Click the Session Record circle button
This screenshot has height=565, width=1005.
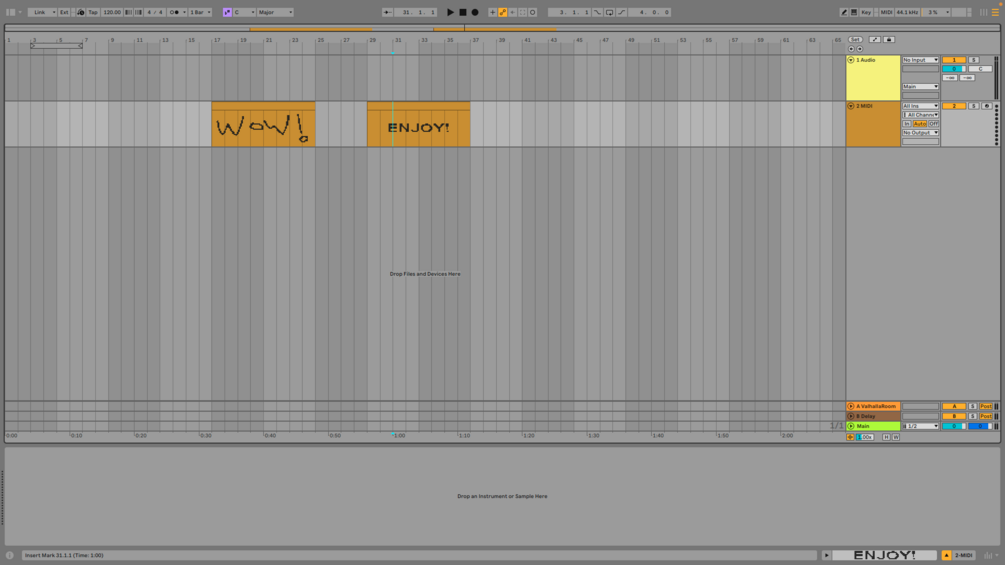[x=533, y=12]
